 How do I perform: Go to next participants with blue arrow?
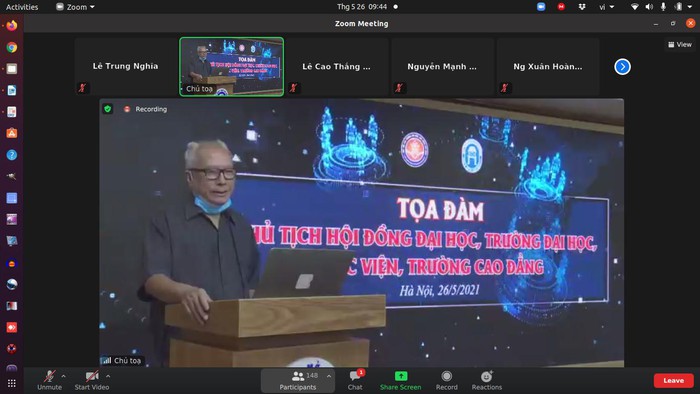(622, 66)
